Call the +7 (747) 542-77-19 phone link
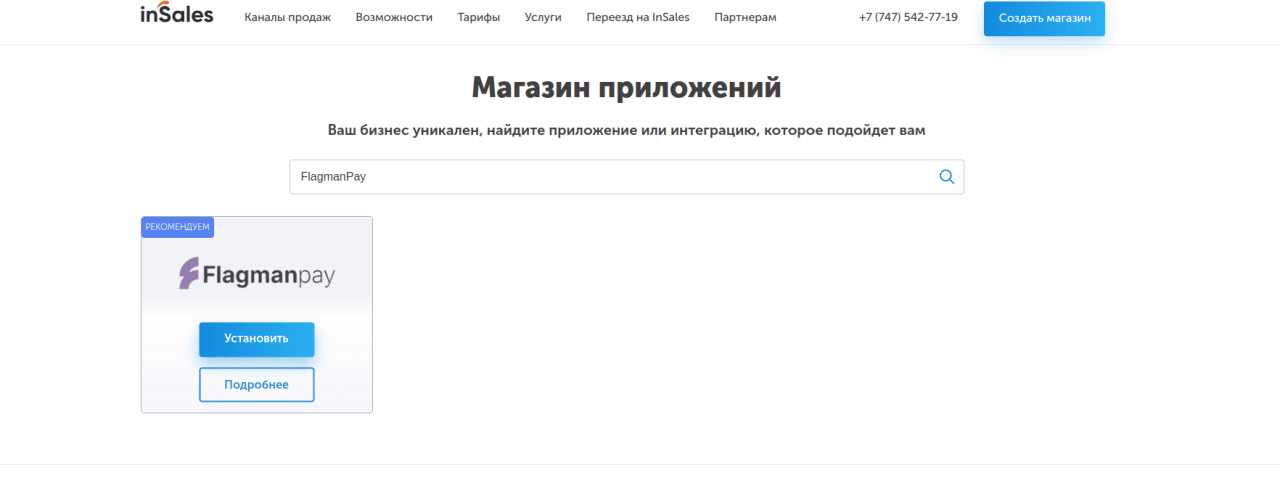 pos(908,18)
